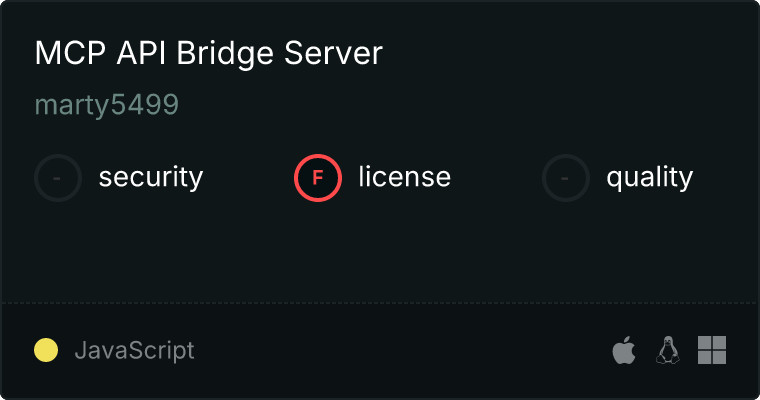Click the blank area right of the title

point(560,54)
